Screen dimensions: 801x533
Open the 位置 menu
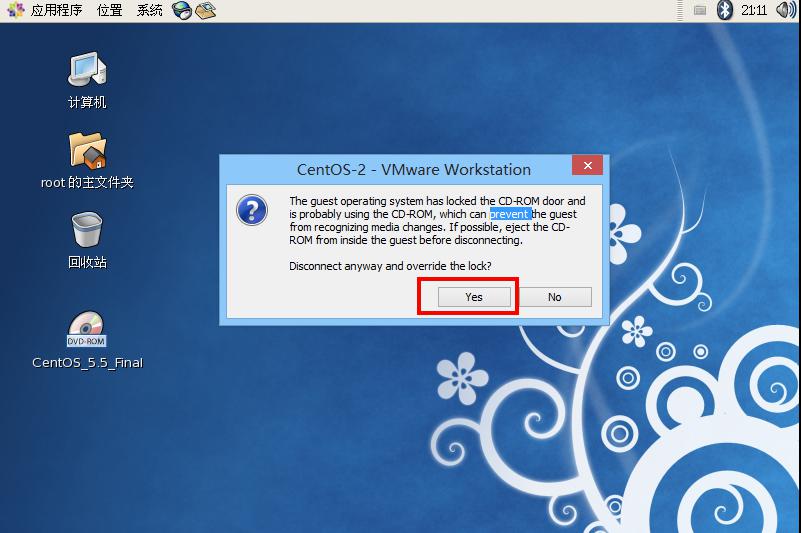click(x=109, y=10)
